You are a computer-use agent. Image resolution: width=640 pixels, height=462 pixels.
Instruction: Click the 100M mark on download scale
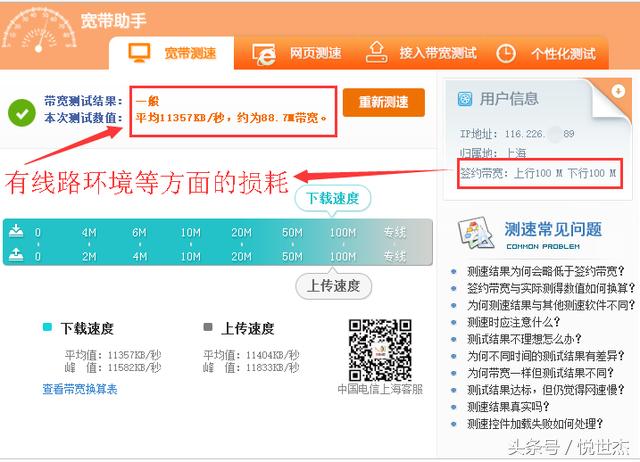(343, 233)
